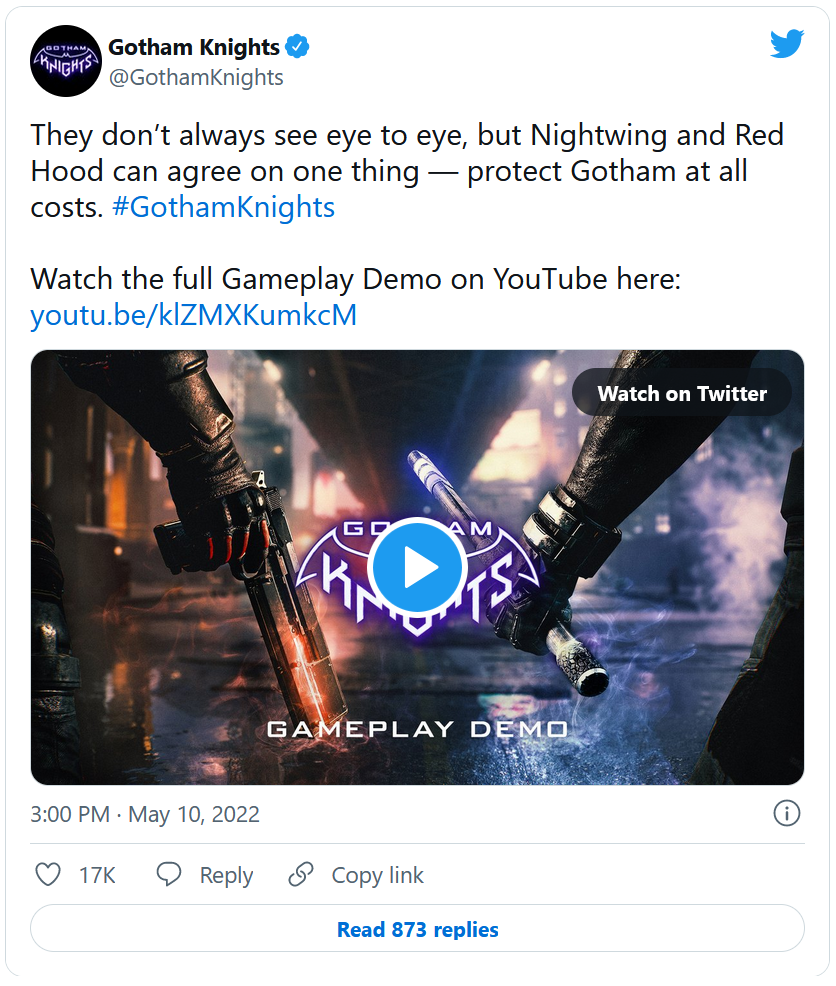
Task: Click the Gotham Knights profile avatar
Action: click(x=66, y=61)
